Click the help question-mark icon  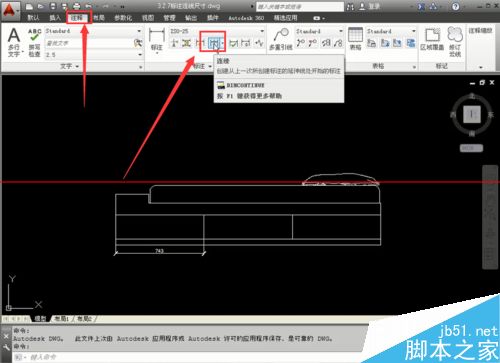tap(455, 6)
